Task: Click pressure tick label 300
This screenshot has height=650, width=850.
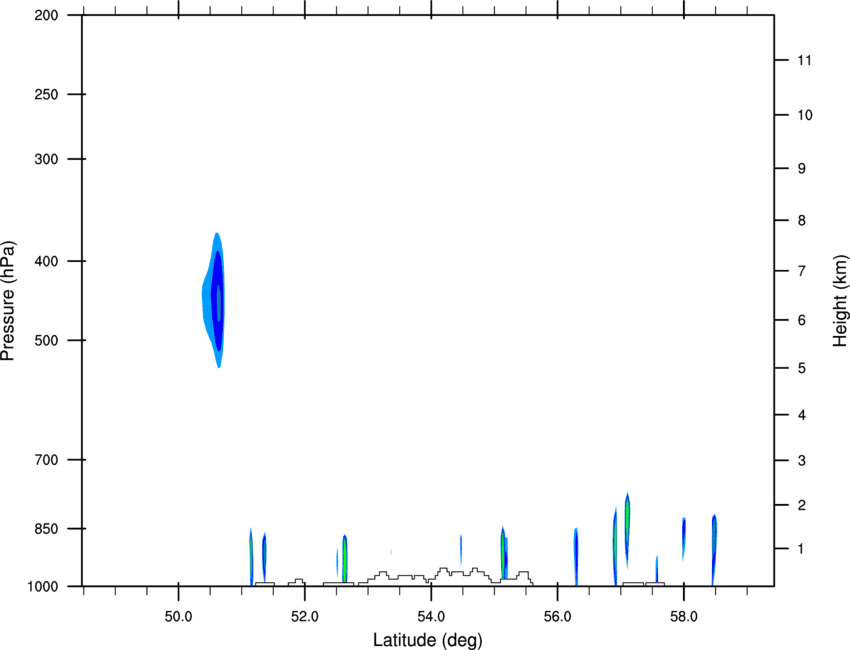Action: (46, 159)
